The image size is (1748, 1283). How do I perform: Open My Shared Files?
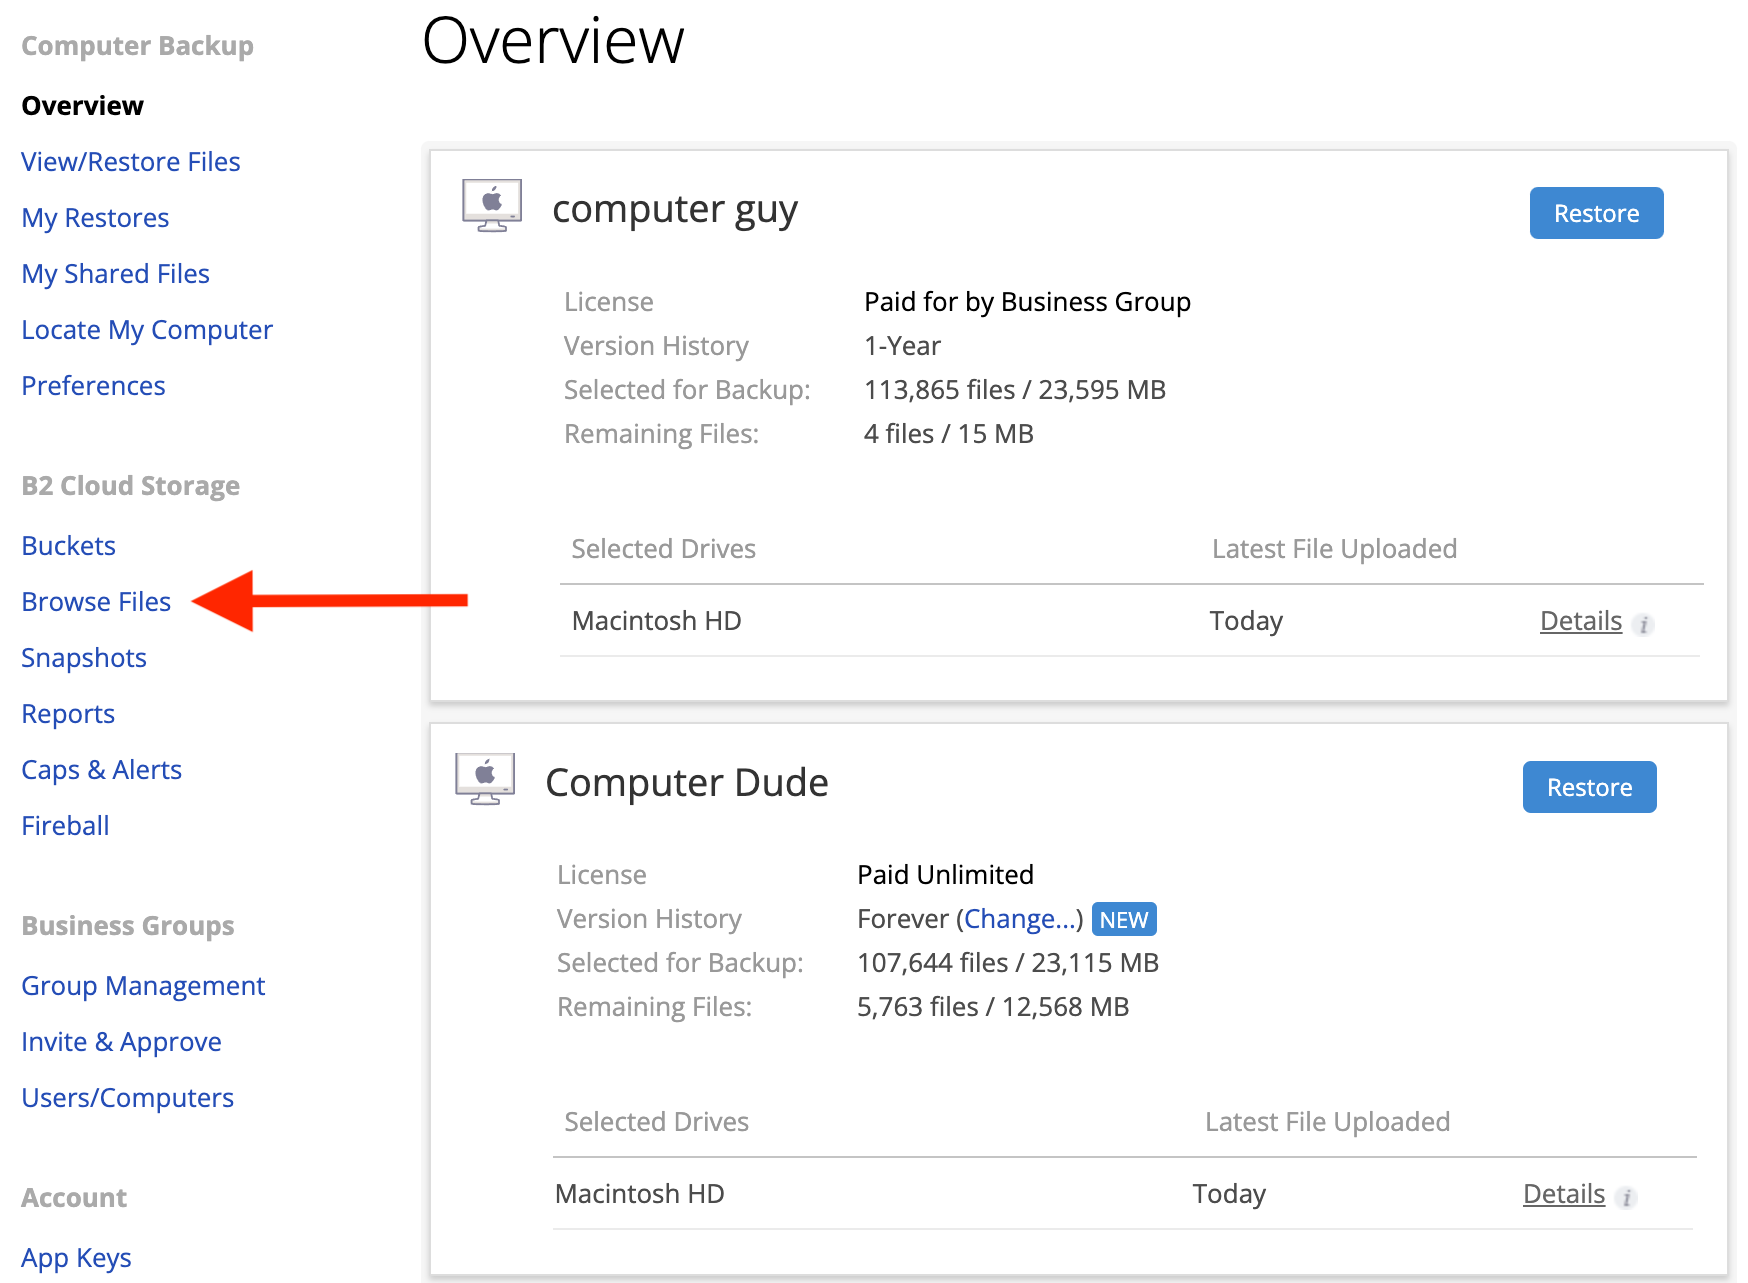116,274
